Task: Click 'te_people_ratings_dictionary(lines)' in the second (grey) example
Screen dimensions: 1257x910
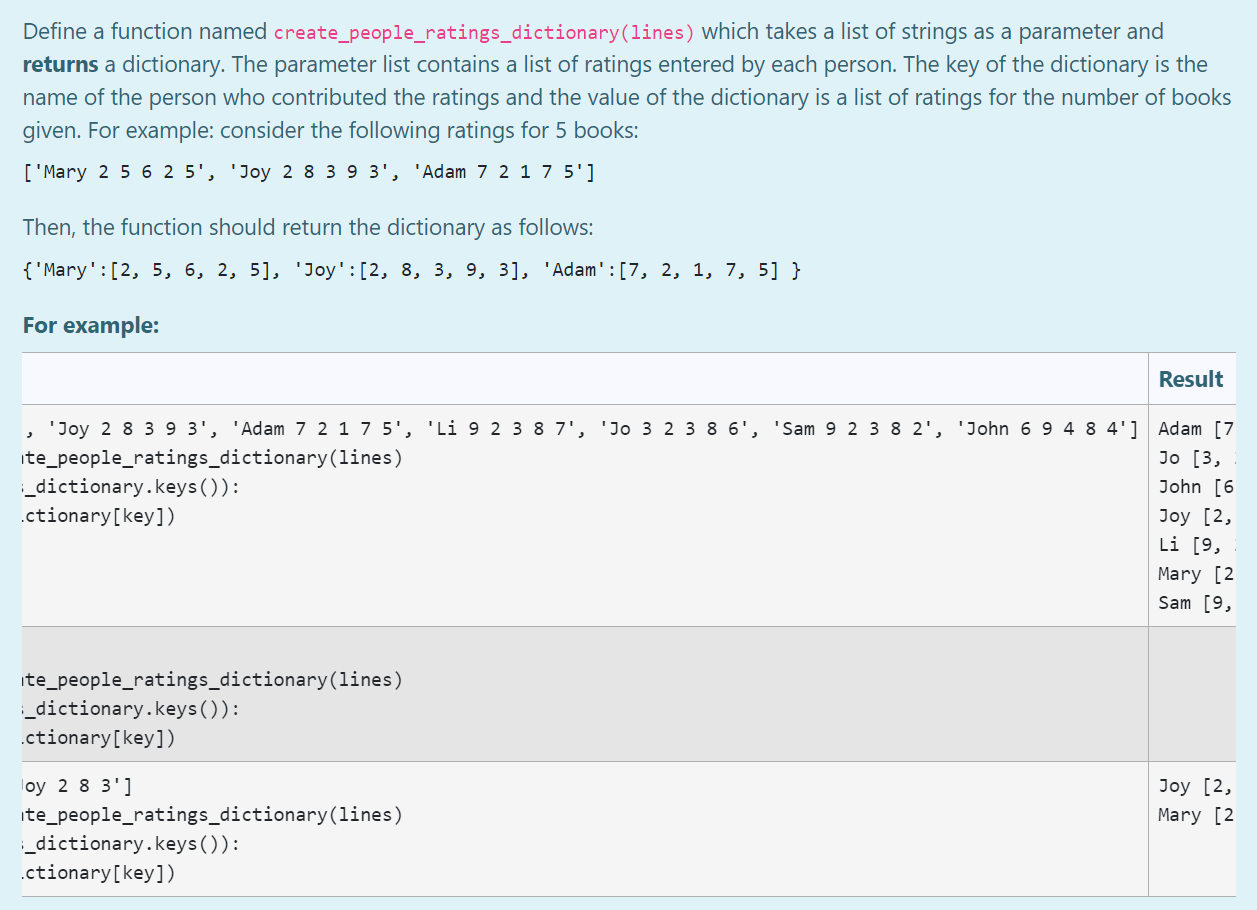Action: [x=212, y=680]
